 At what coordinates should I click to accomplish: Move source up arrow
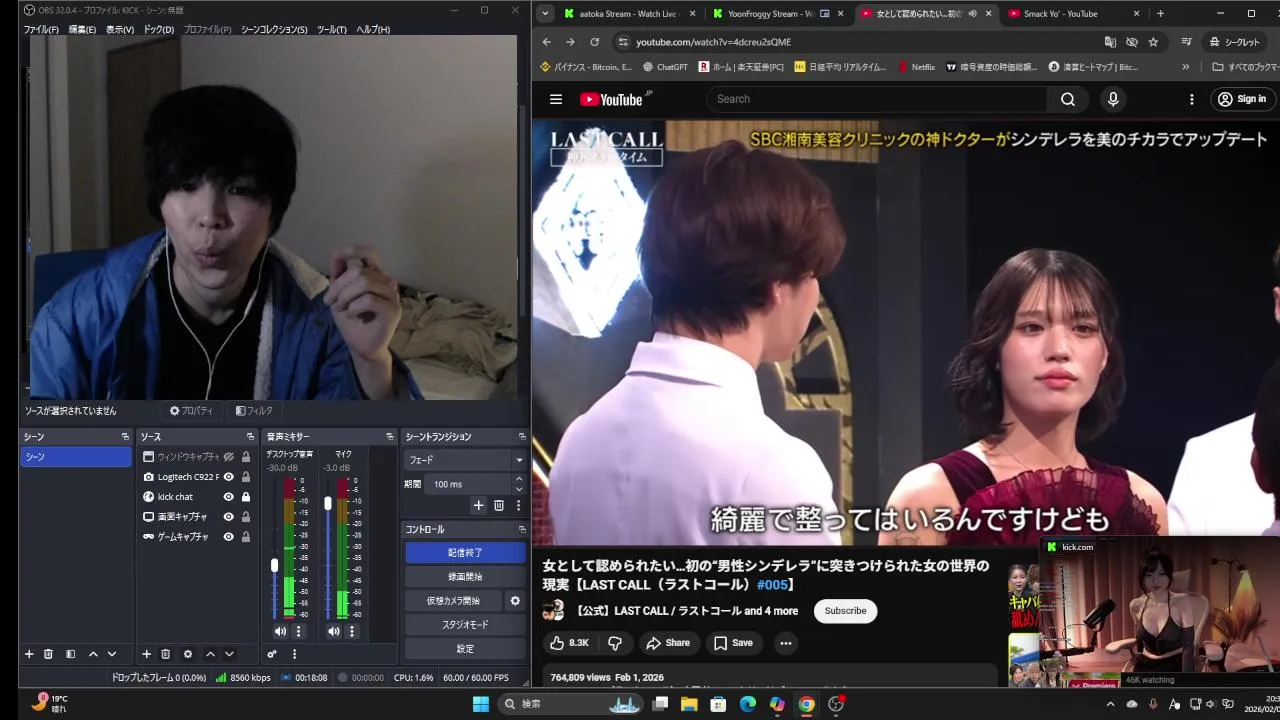click(x=210, y=654)
